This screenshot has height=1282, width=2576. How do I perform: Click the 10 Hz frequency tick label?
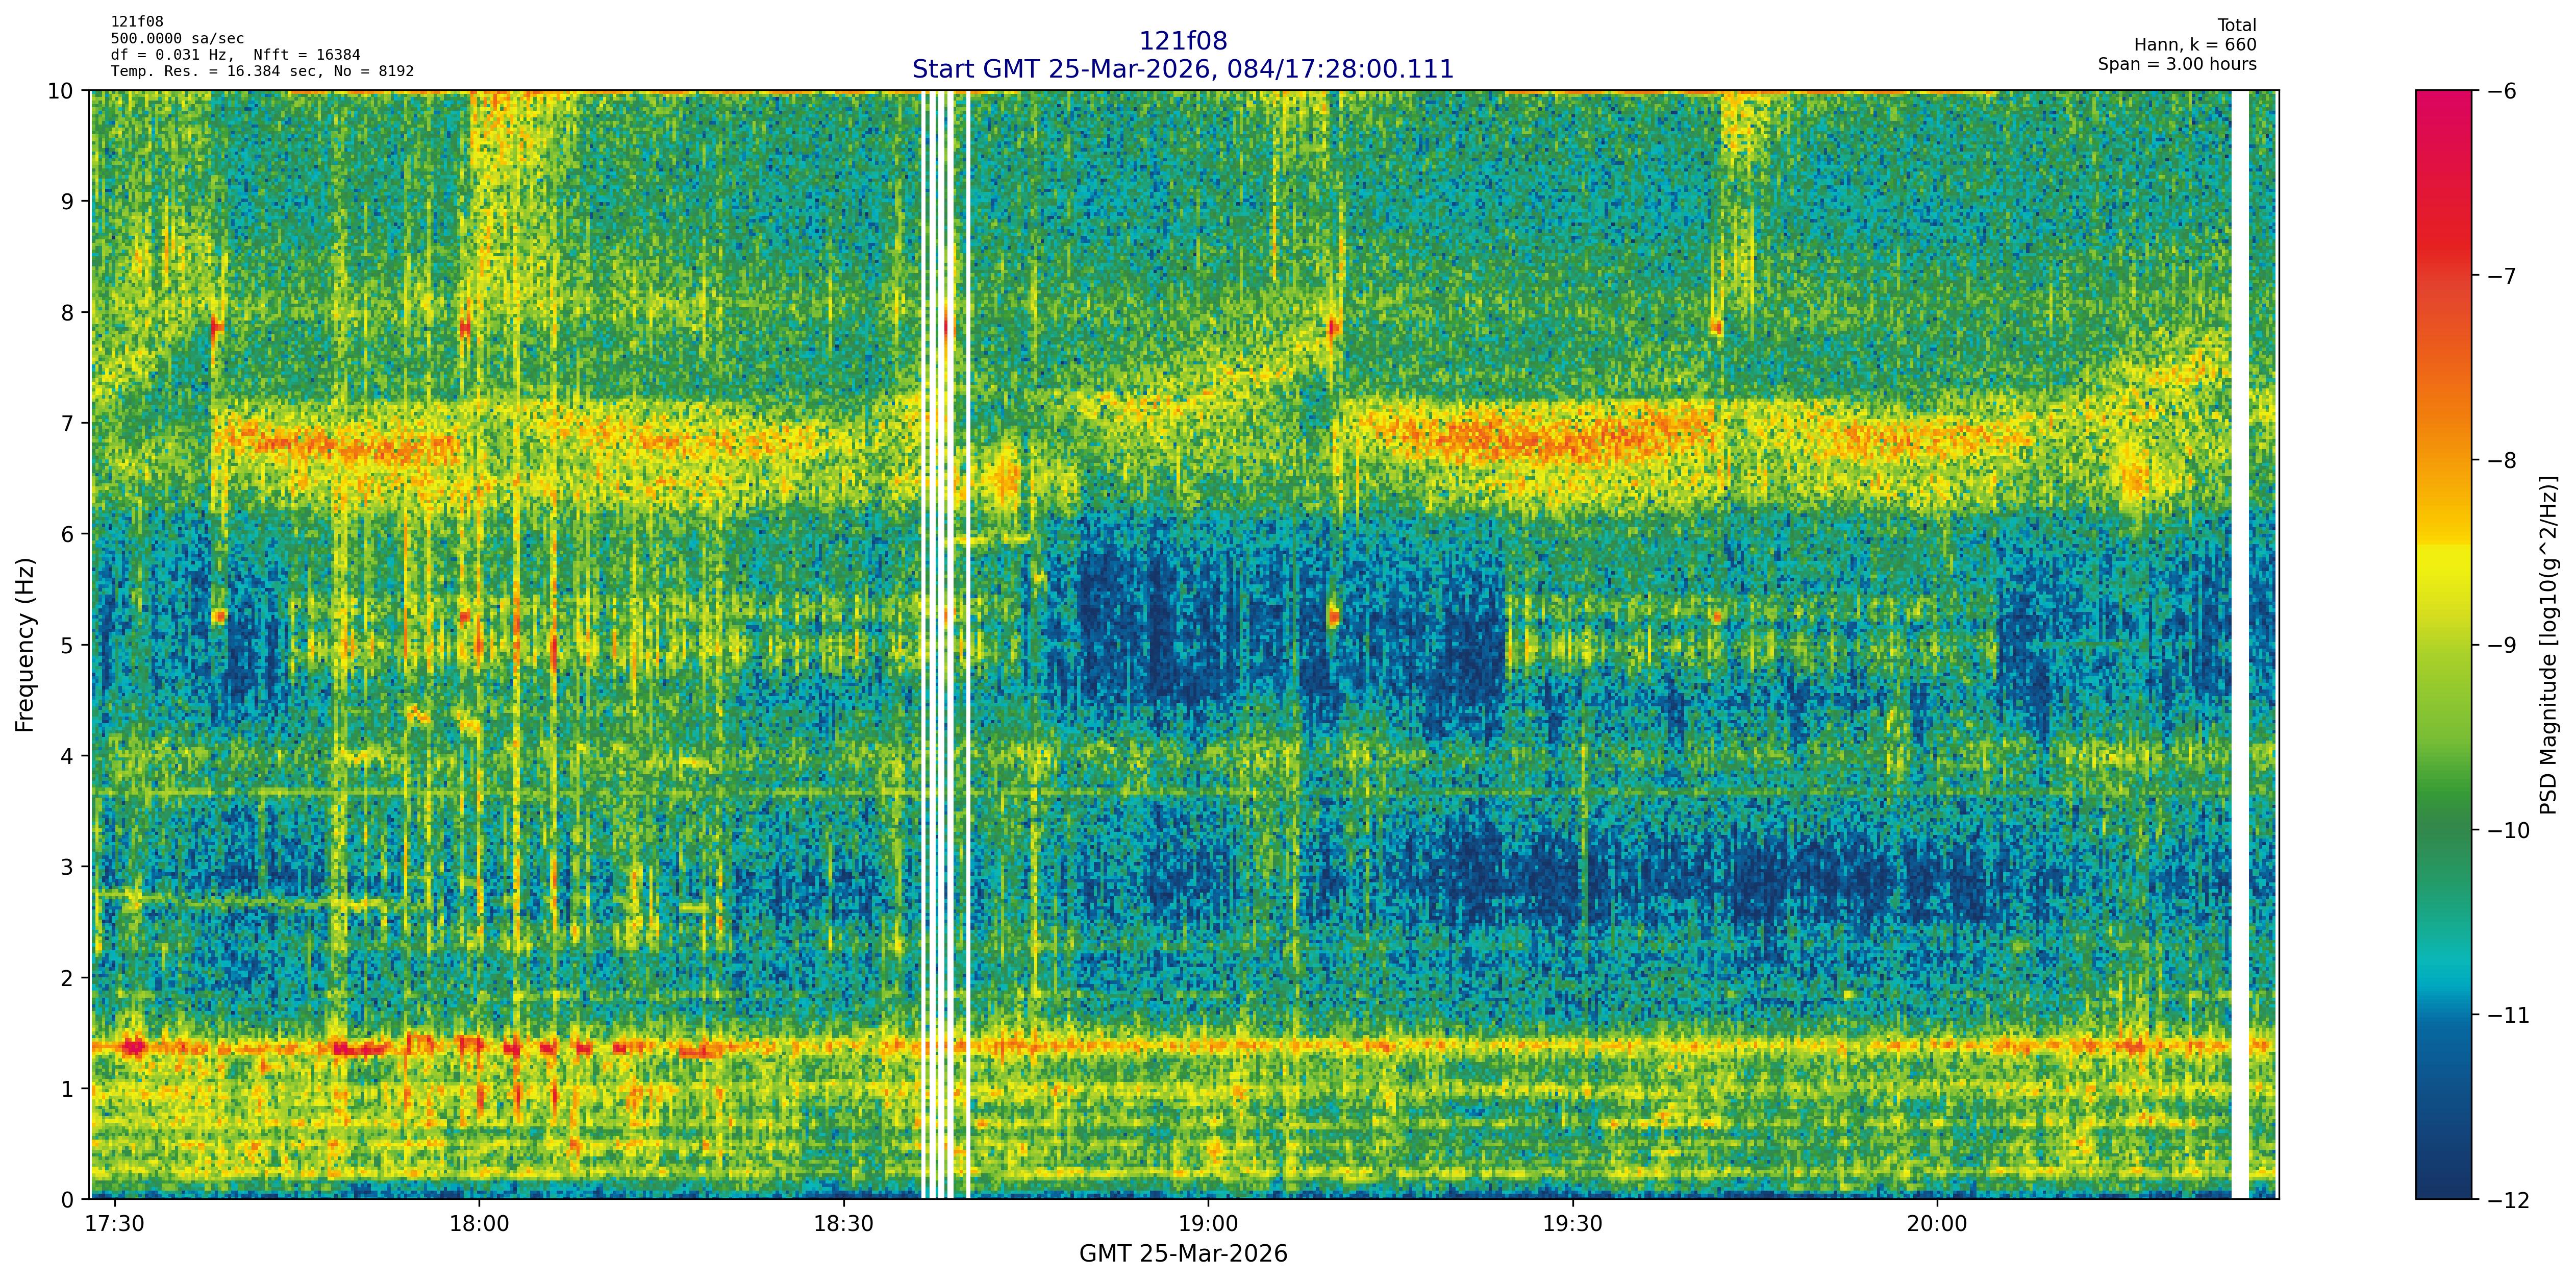click(60, 91)
